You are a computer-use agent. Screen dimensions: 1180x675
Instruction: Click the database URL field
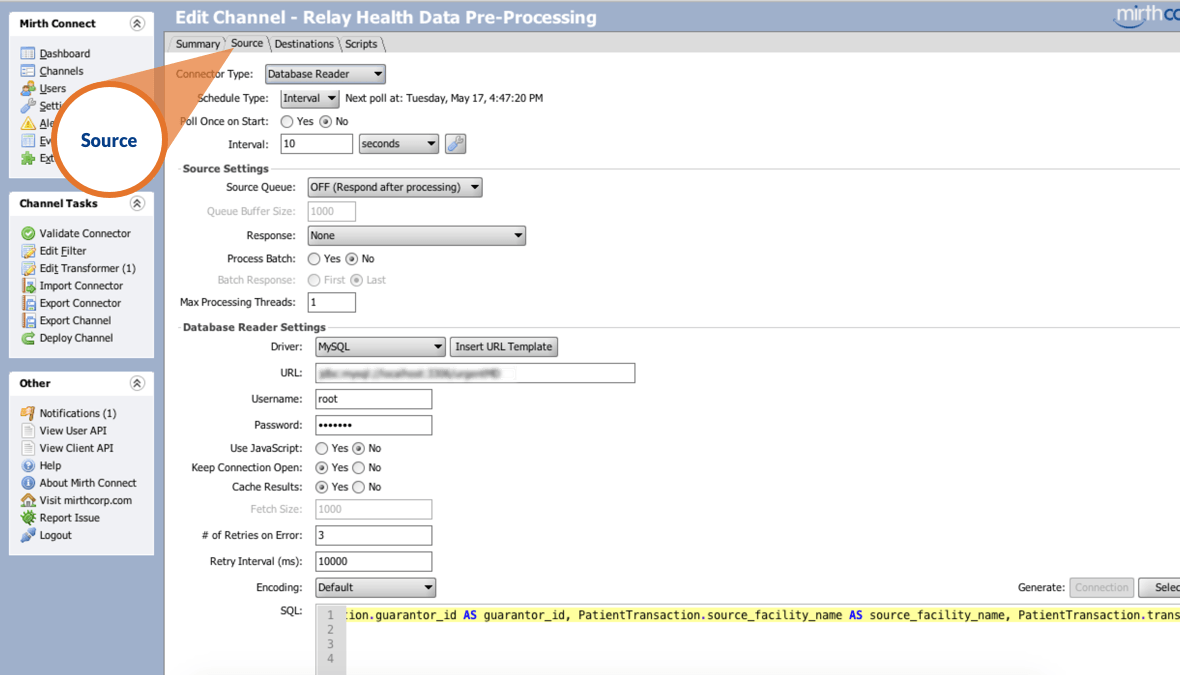[x=475, y=373]
